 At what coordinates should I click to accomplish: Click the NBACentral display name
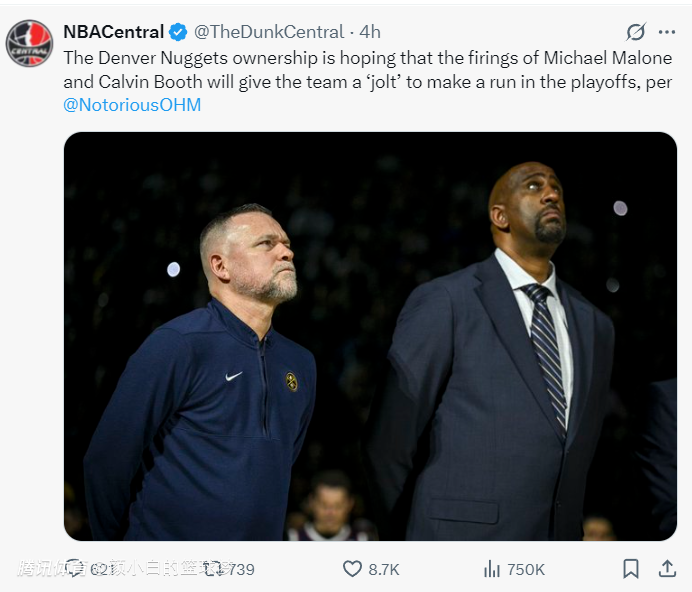tap(113, 32)
